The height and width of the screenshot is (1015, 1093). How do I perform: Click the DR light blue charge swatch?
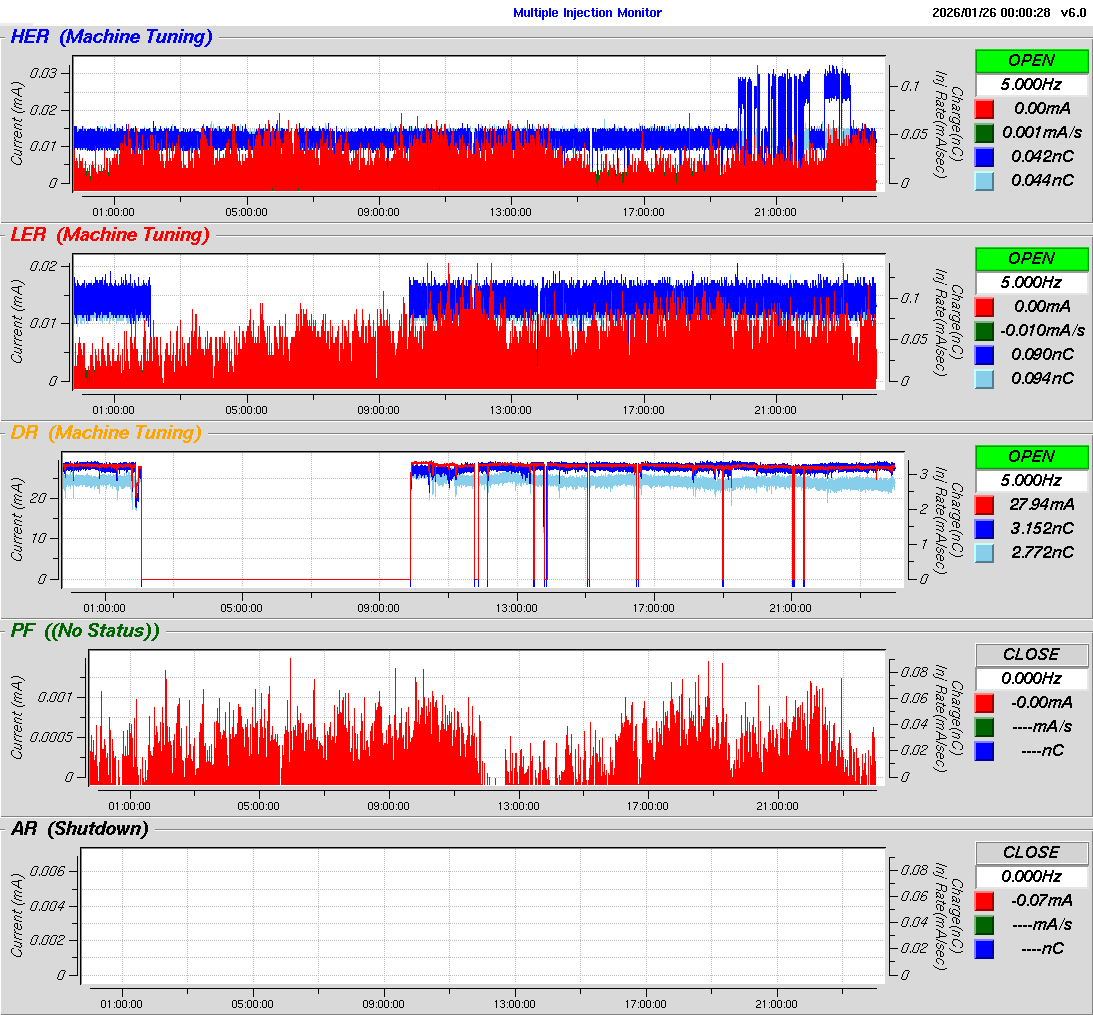(984, 552)
